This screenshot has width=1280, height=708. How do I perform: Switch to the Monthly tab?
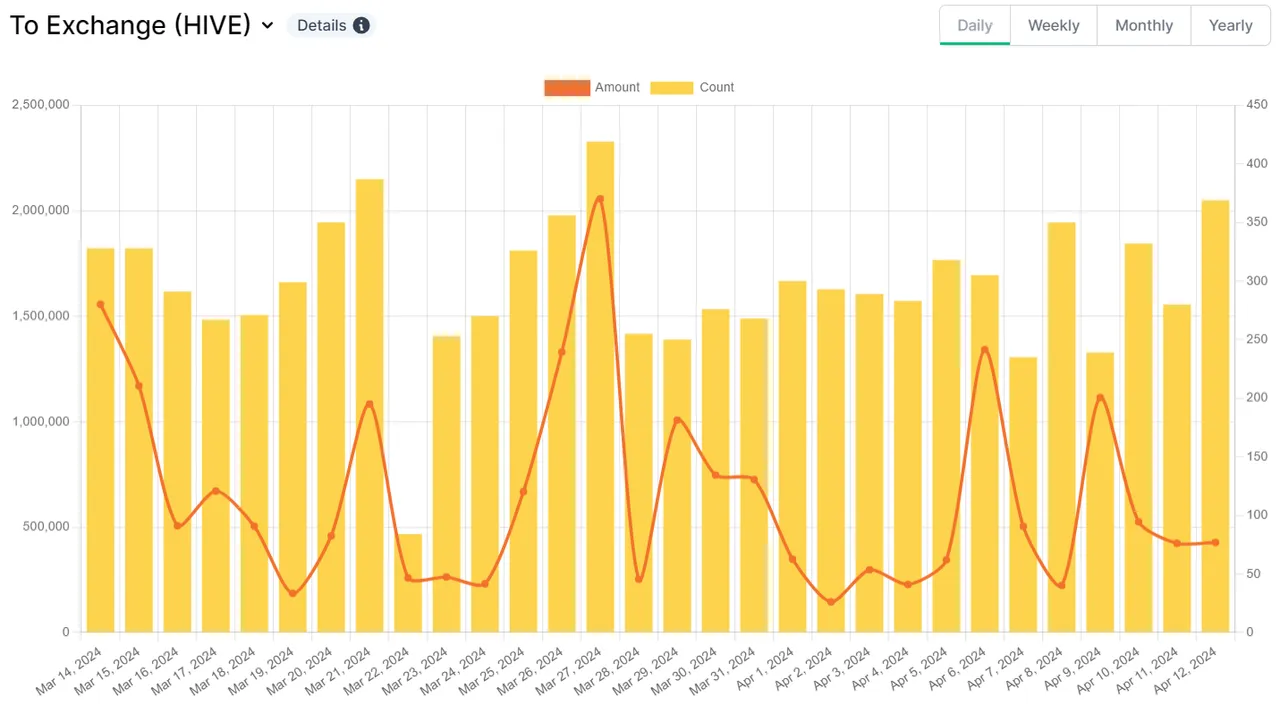coord(1144,26)
